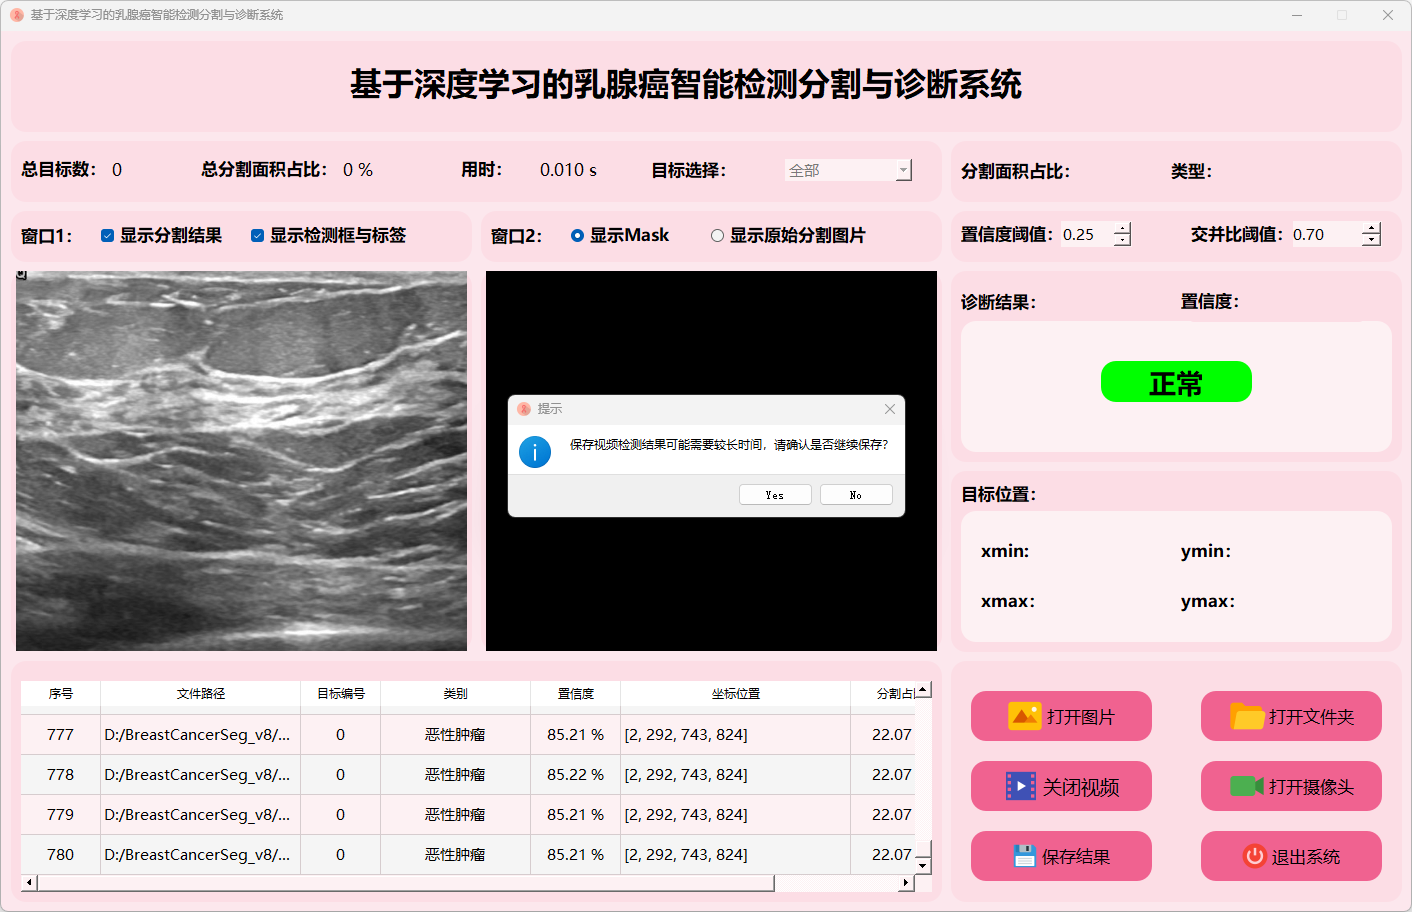Close the 提示 dialog with its X
Image resolution: width=1412 pixels, height=912 pixels.
pos(890,409)
